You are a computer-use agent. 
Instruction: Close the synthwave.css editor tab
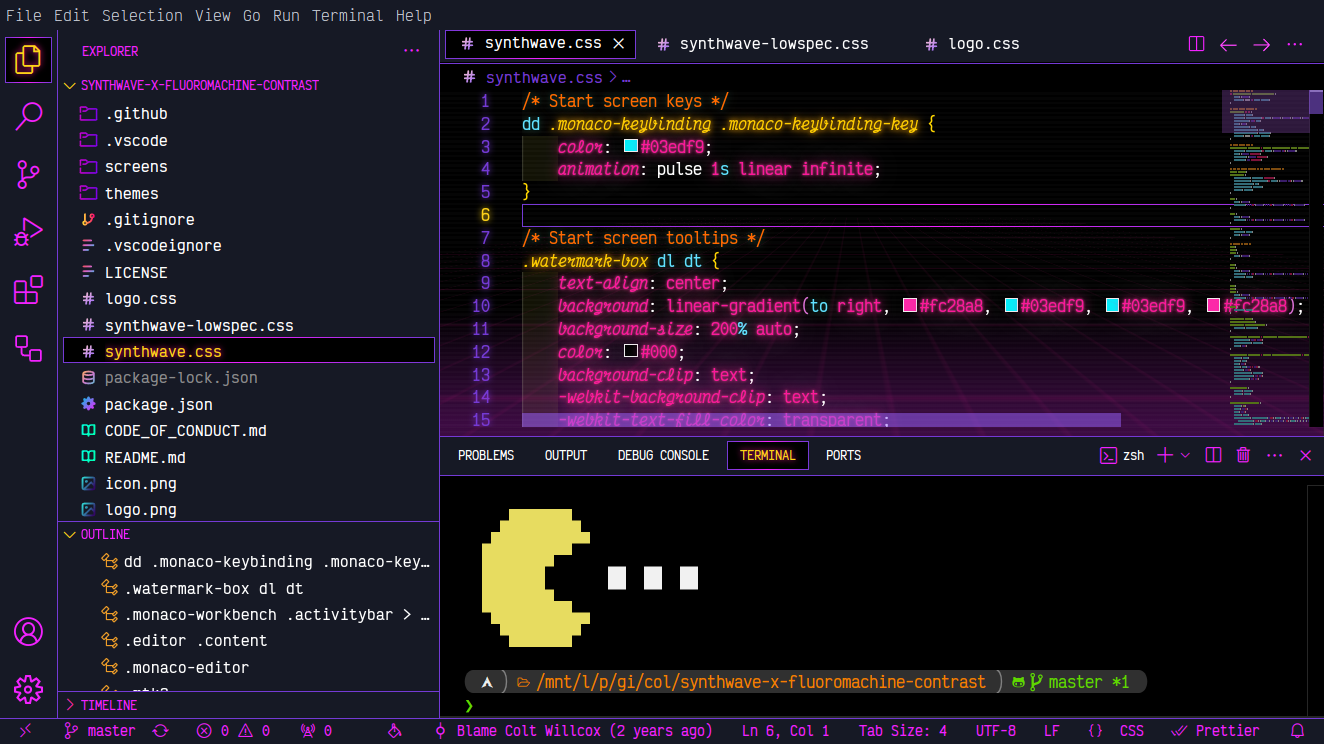(x=619, y=44)
